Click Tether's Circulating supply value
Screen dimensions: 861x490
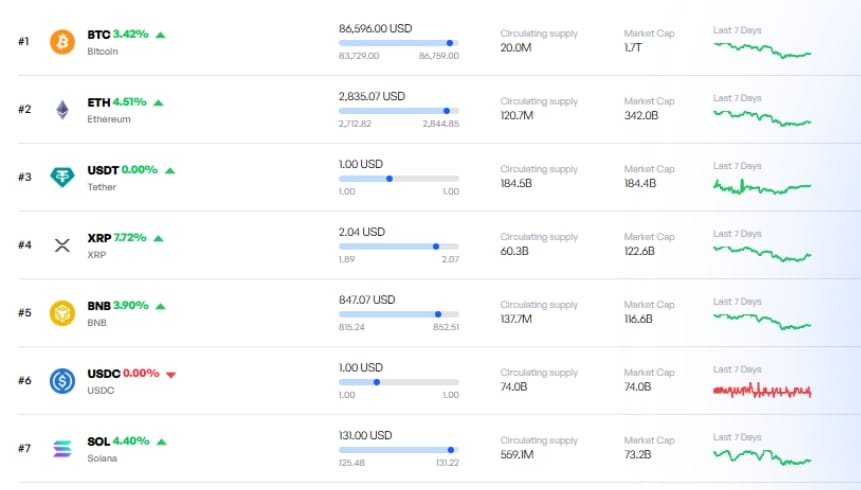coord(516,183)
